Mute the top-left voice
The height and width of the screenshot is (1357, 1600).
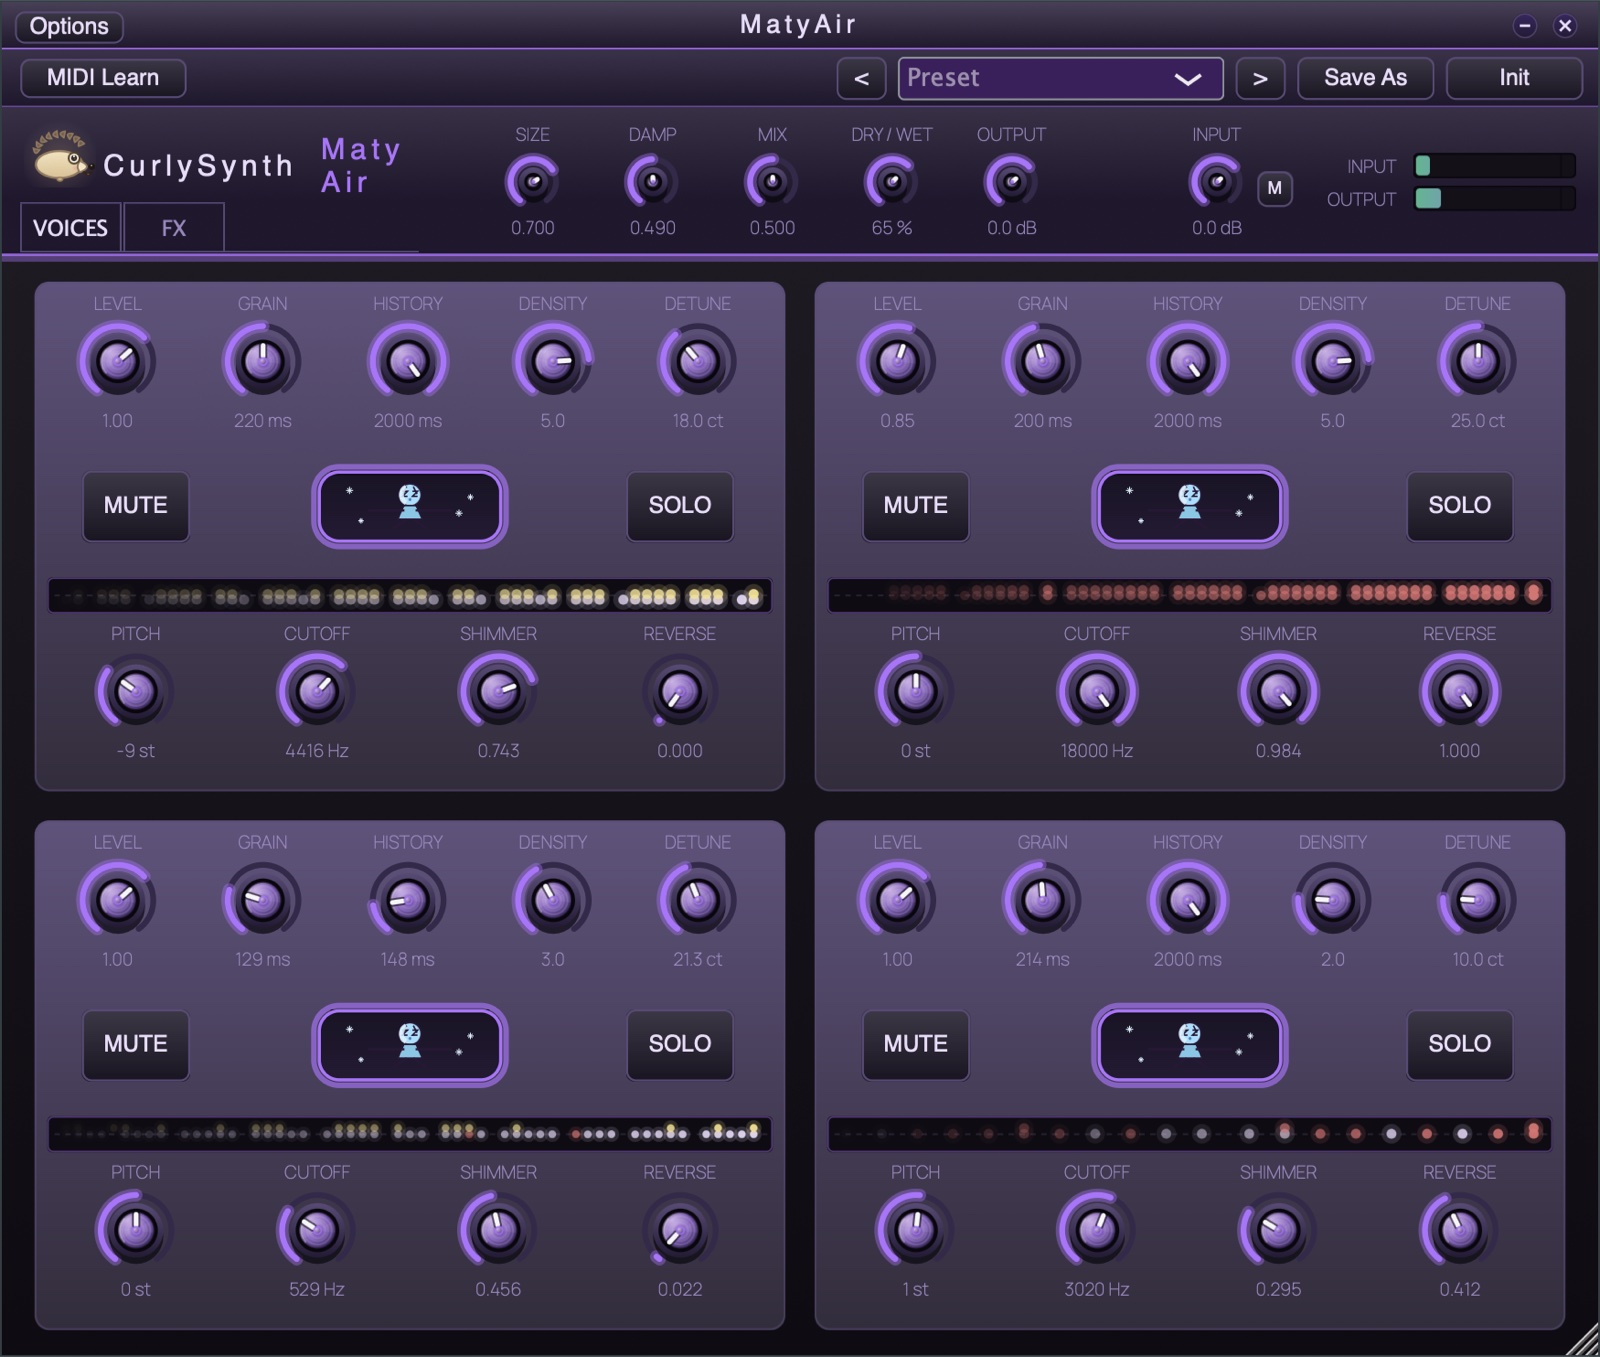point(136,506)
